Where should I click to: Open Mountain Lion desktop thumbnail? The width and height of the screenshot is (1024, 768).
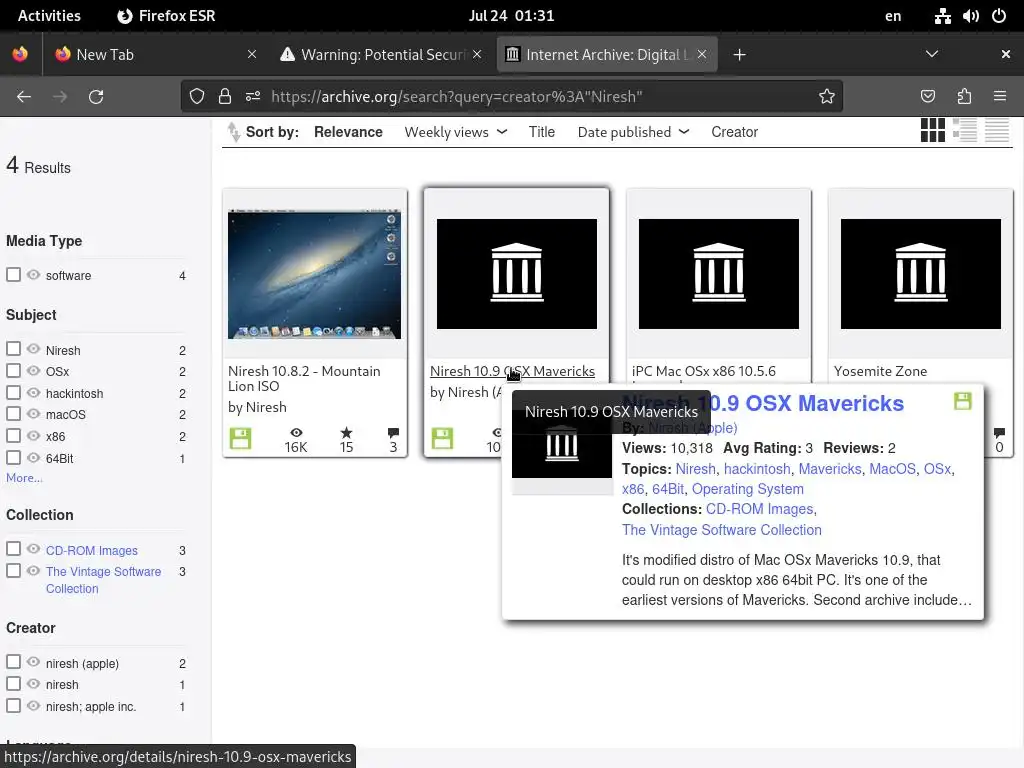coord(314,274)
